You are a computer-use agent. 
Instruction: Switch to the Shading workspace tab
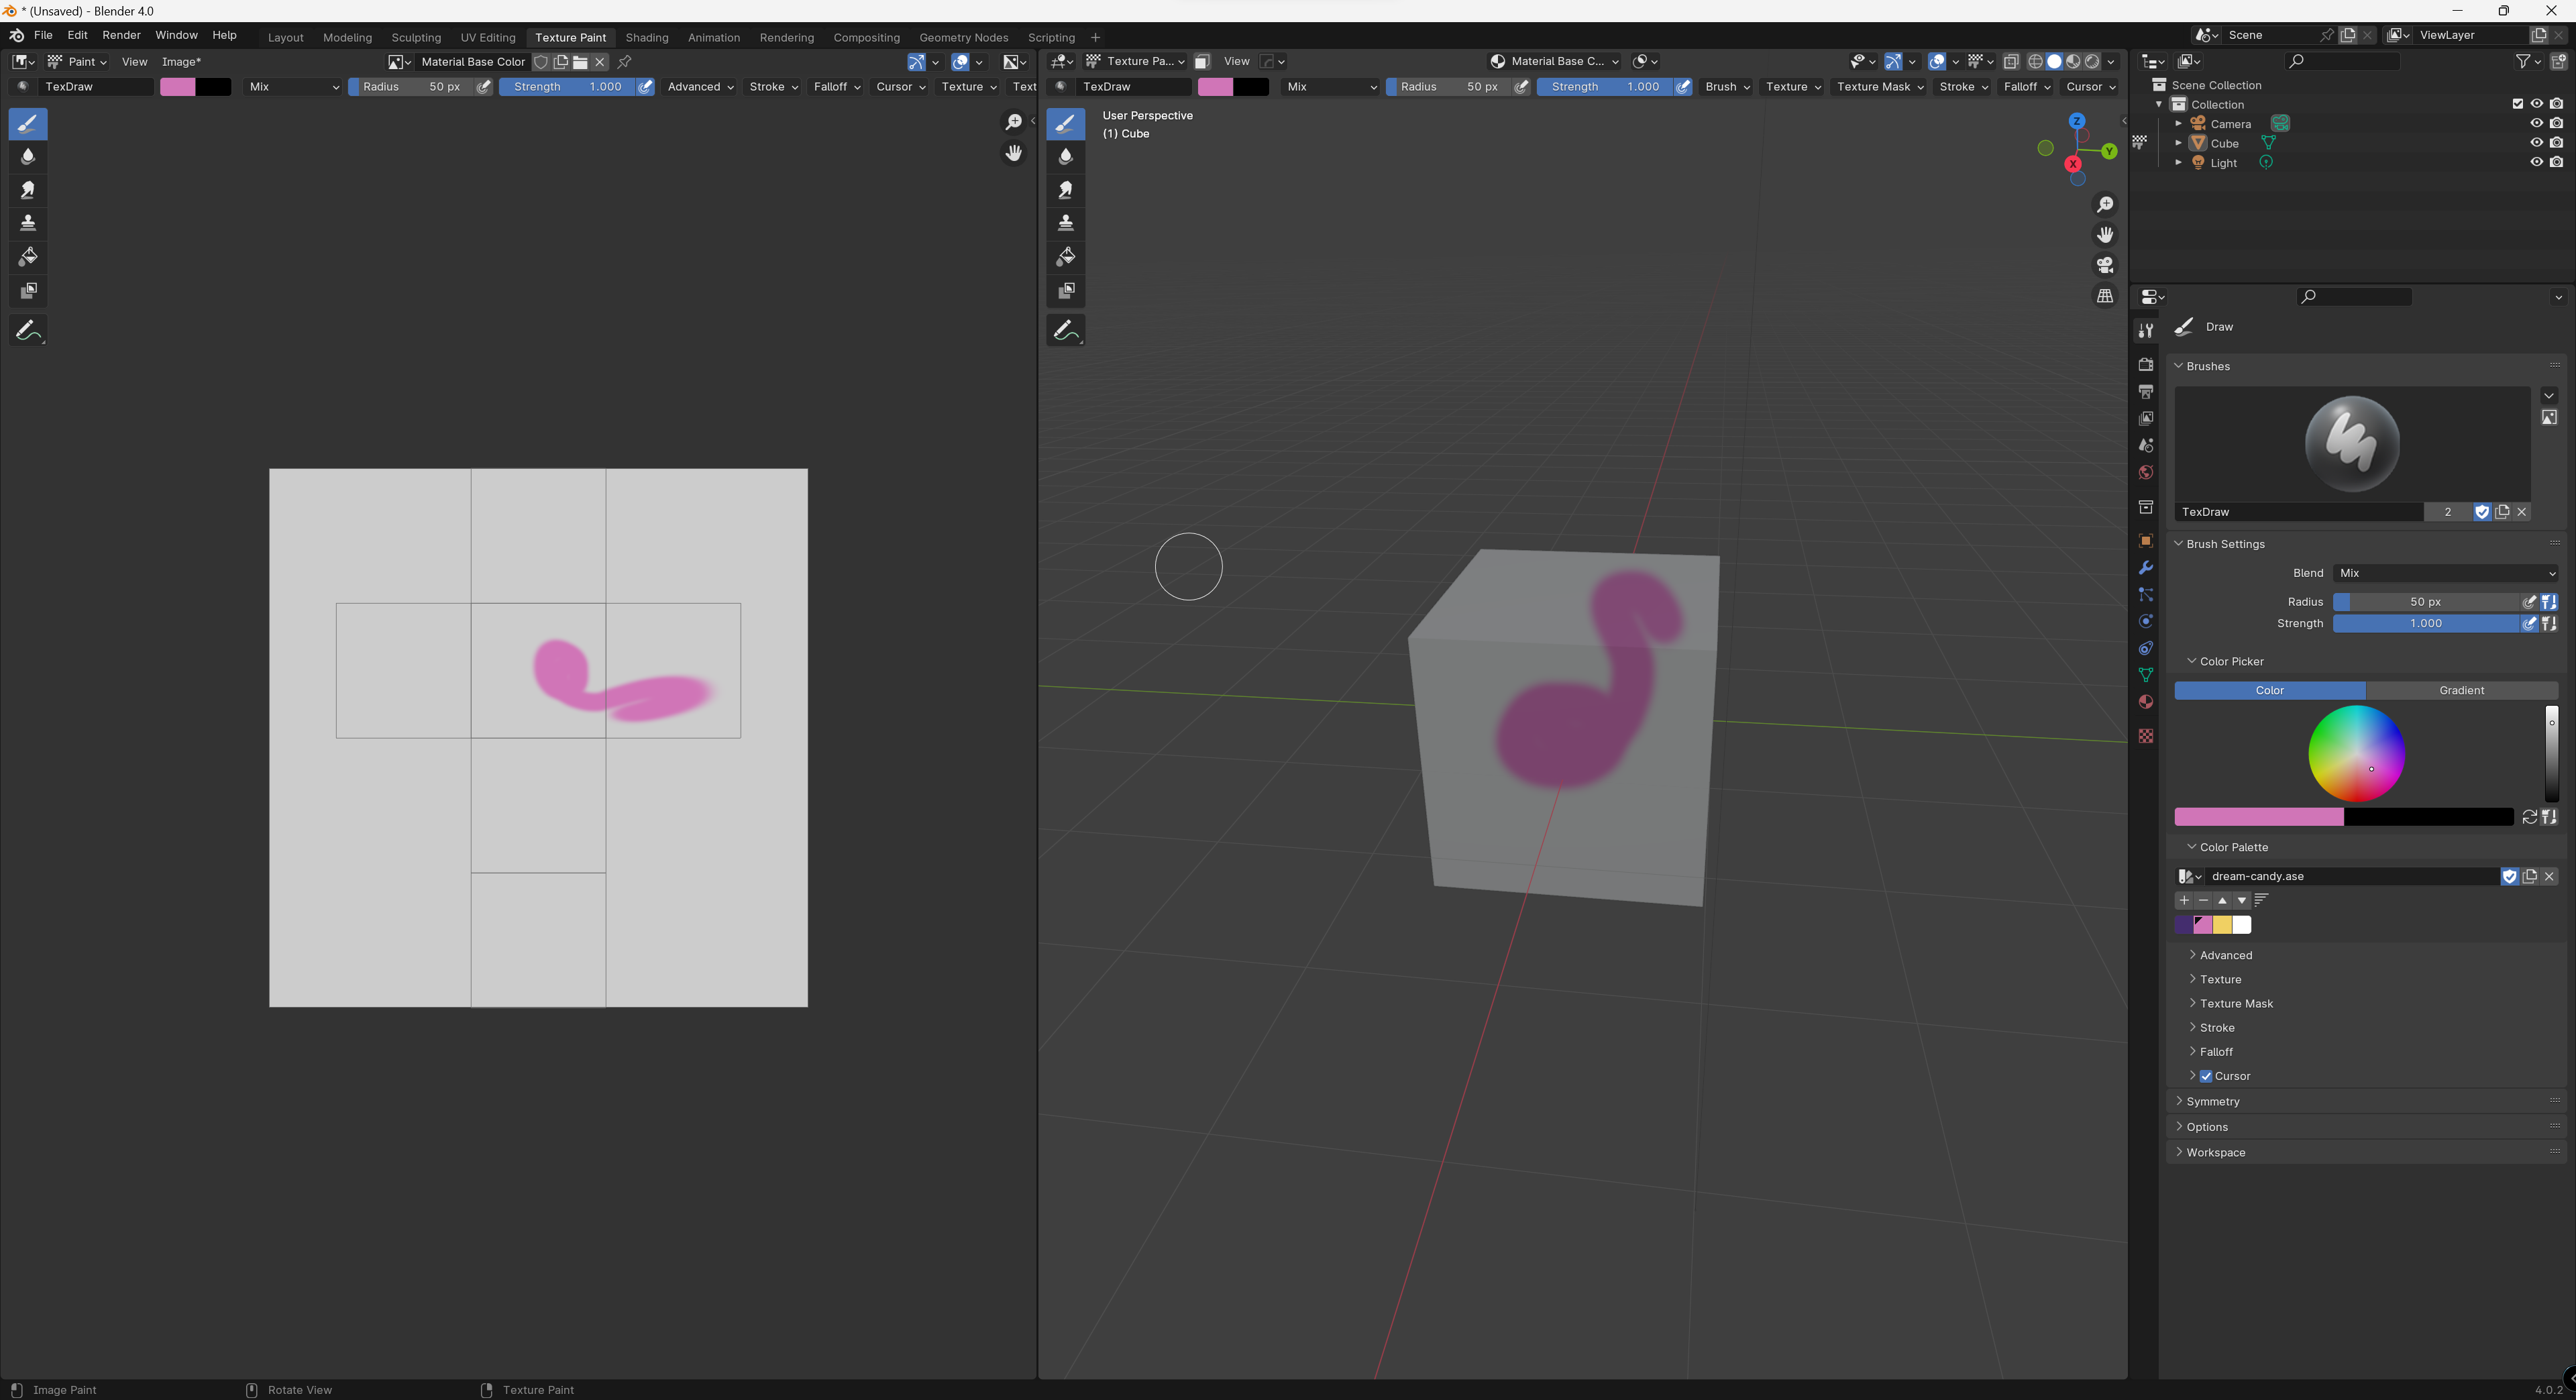646,37
